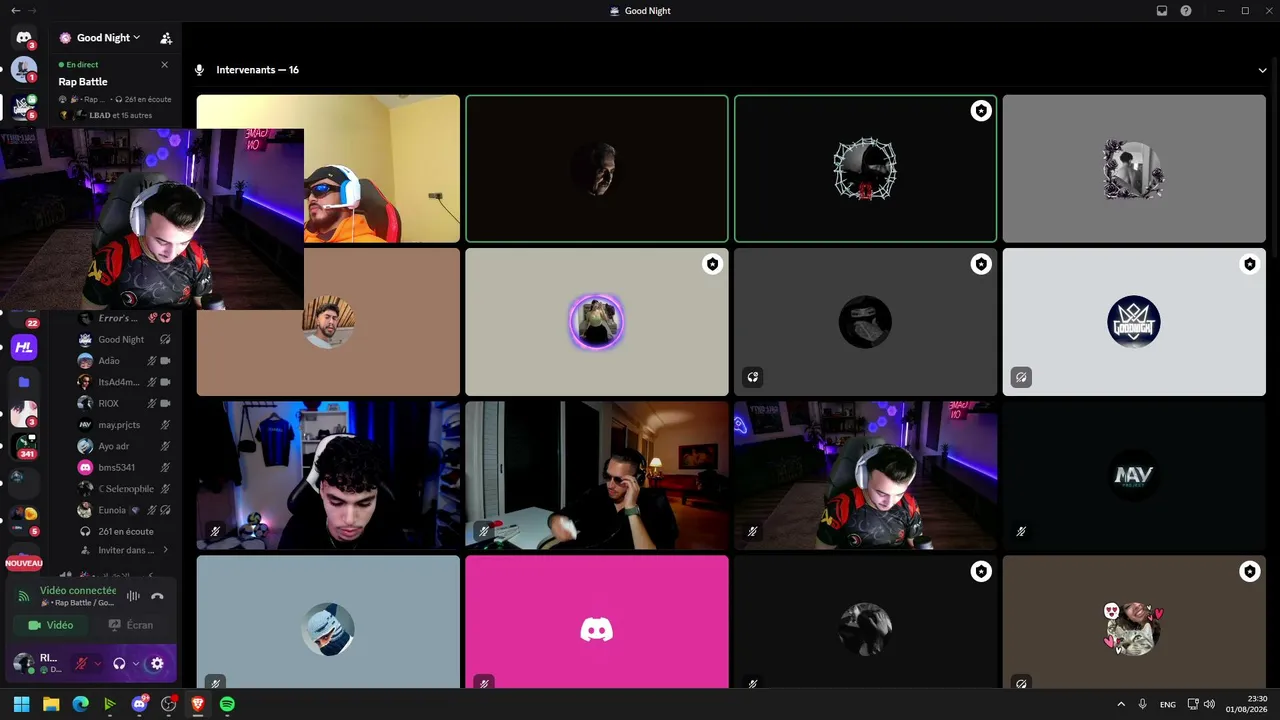Toggle noise suppression waveform icon
The image size is (1280, 720).
coord(133,596)
